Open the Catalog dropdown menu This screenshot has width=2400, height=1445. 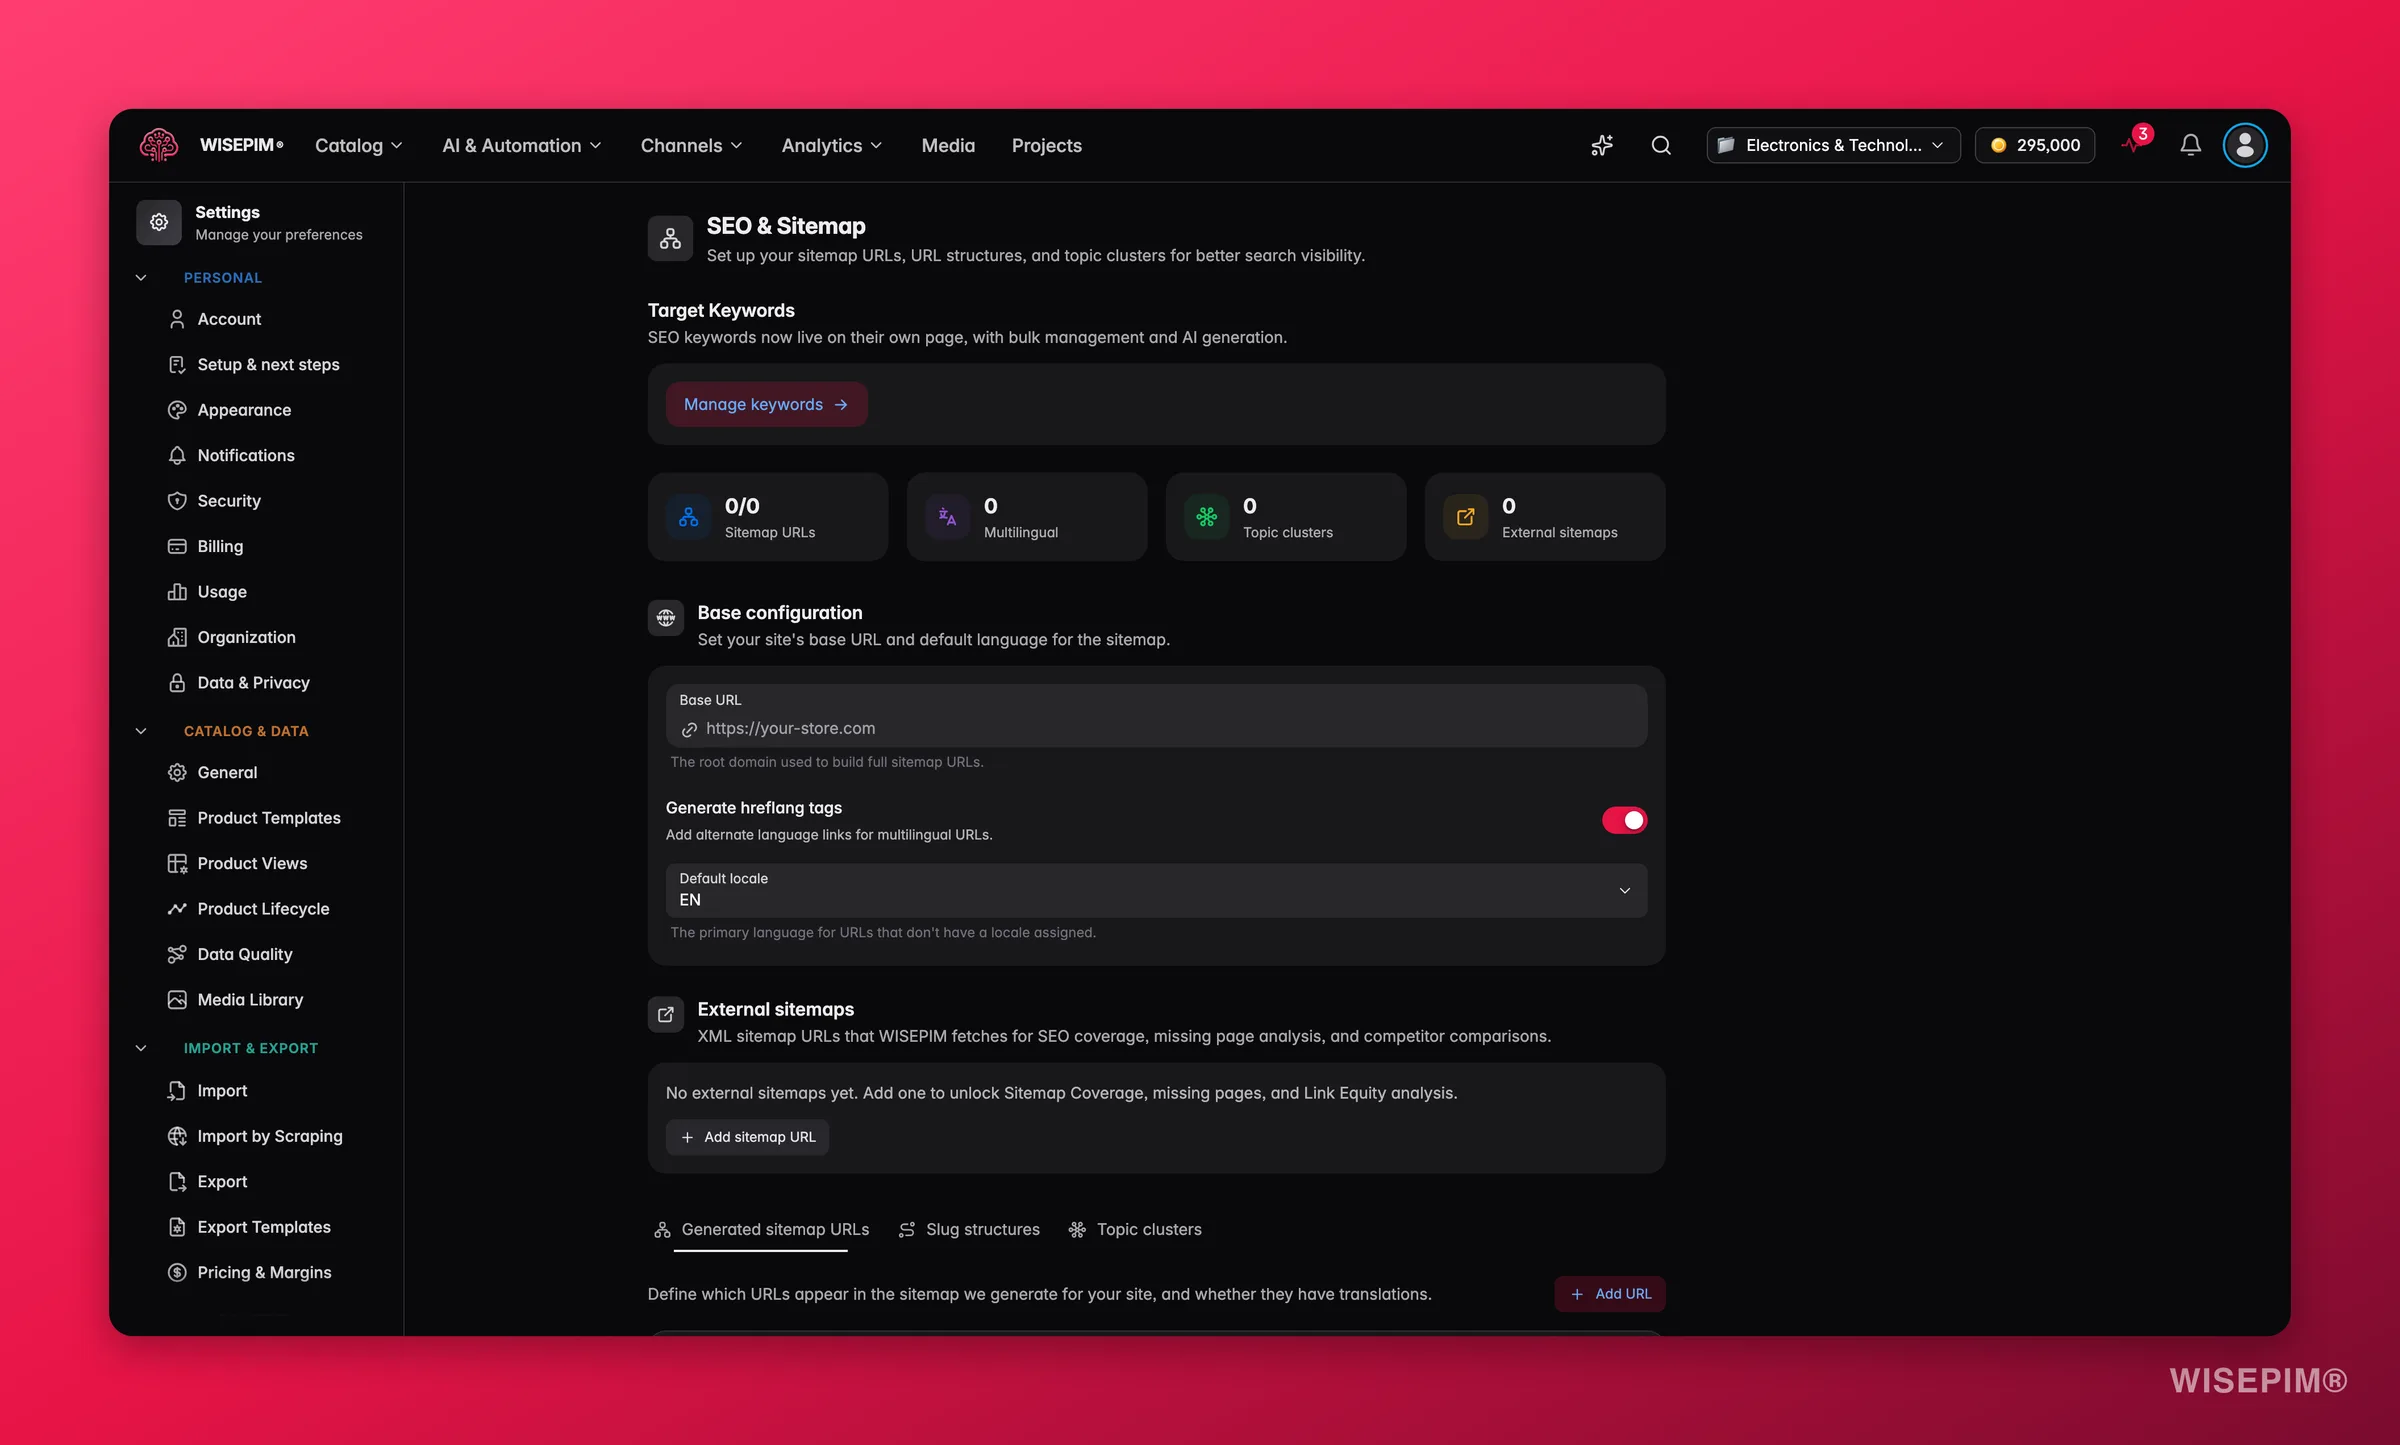(x=359, y=145)
